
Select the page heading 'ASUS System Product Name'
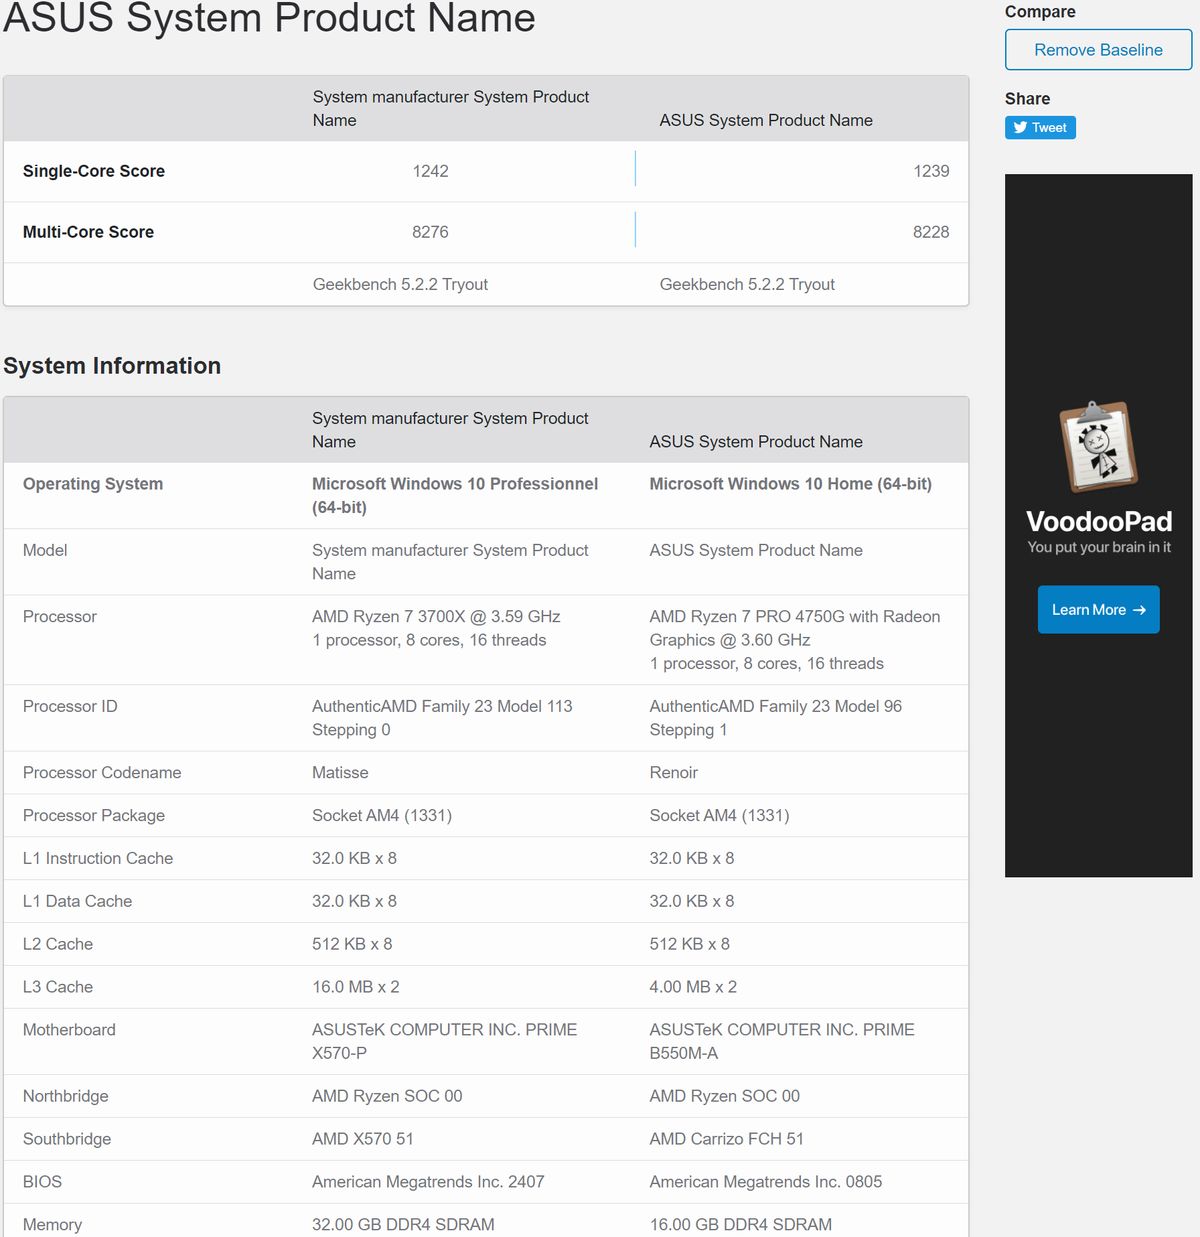point(269,18)
